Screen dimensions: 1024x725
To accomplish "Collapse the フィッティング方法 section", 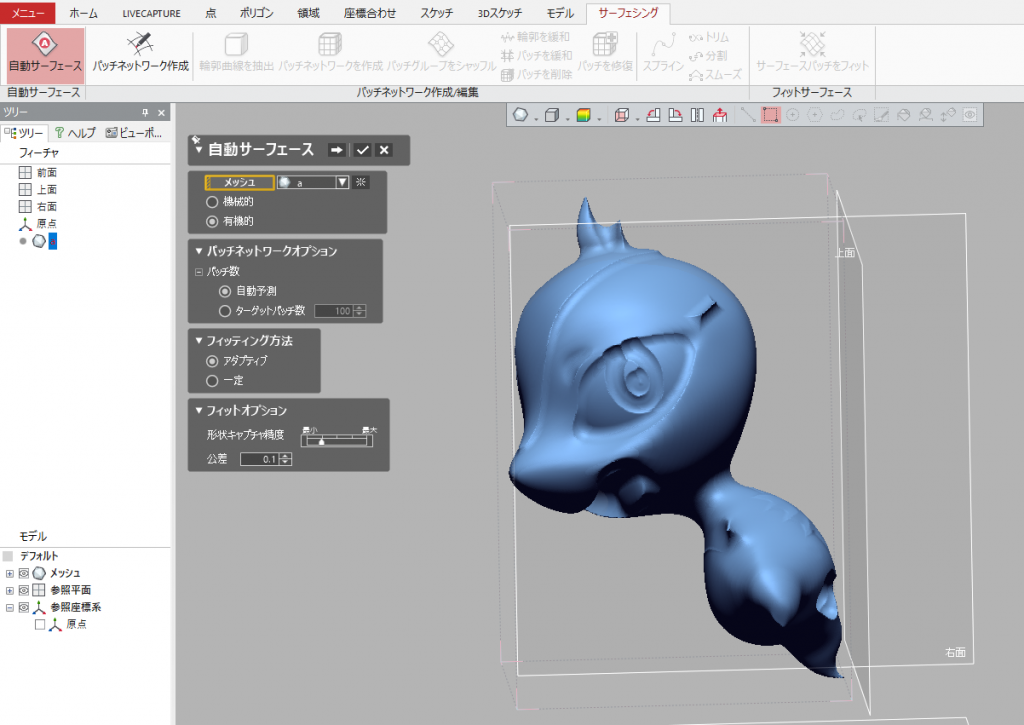I will coord(199,340).
